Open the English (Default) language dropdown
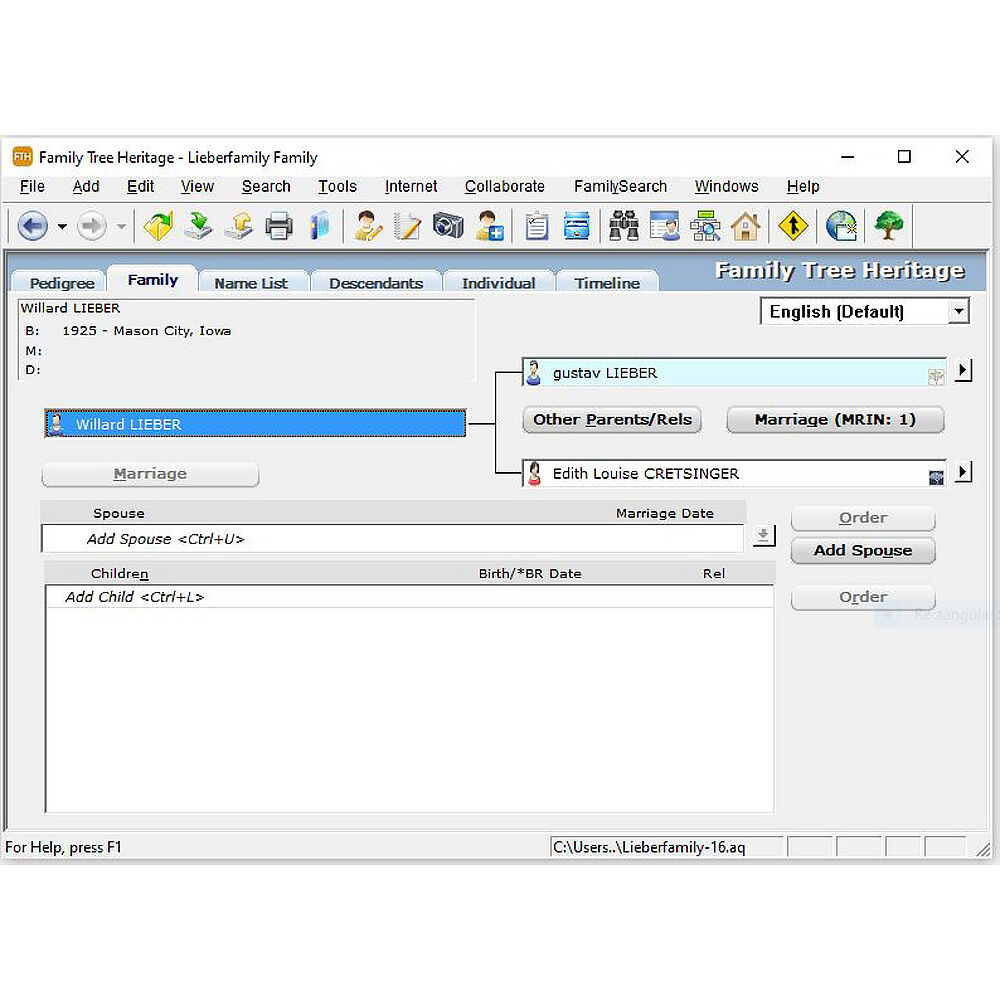Screen dimensions: 1000x1000 pyautogui.click(x=959, y=312)
